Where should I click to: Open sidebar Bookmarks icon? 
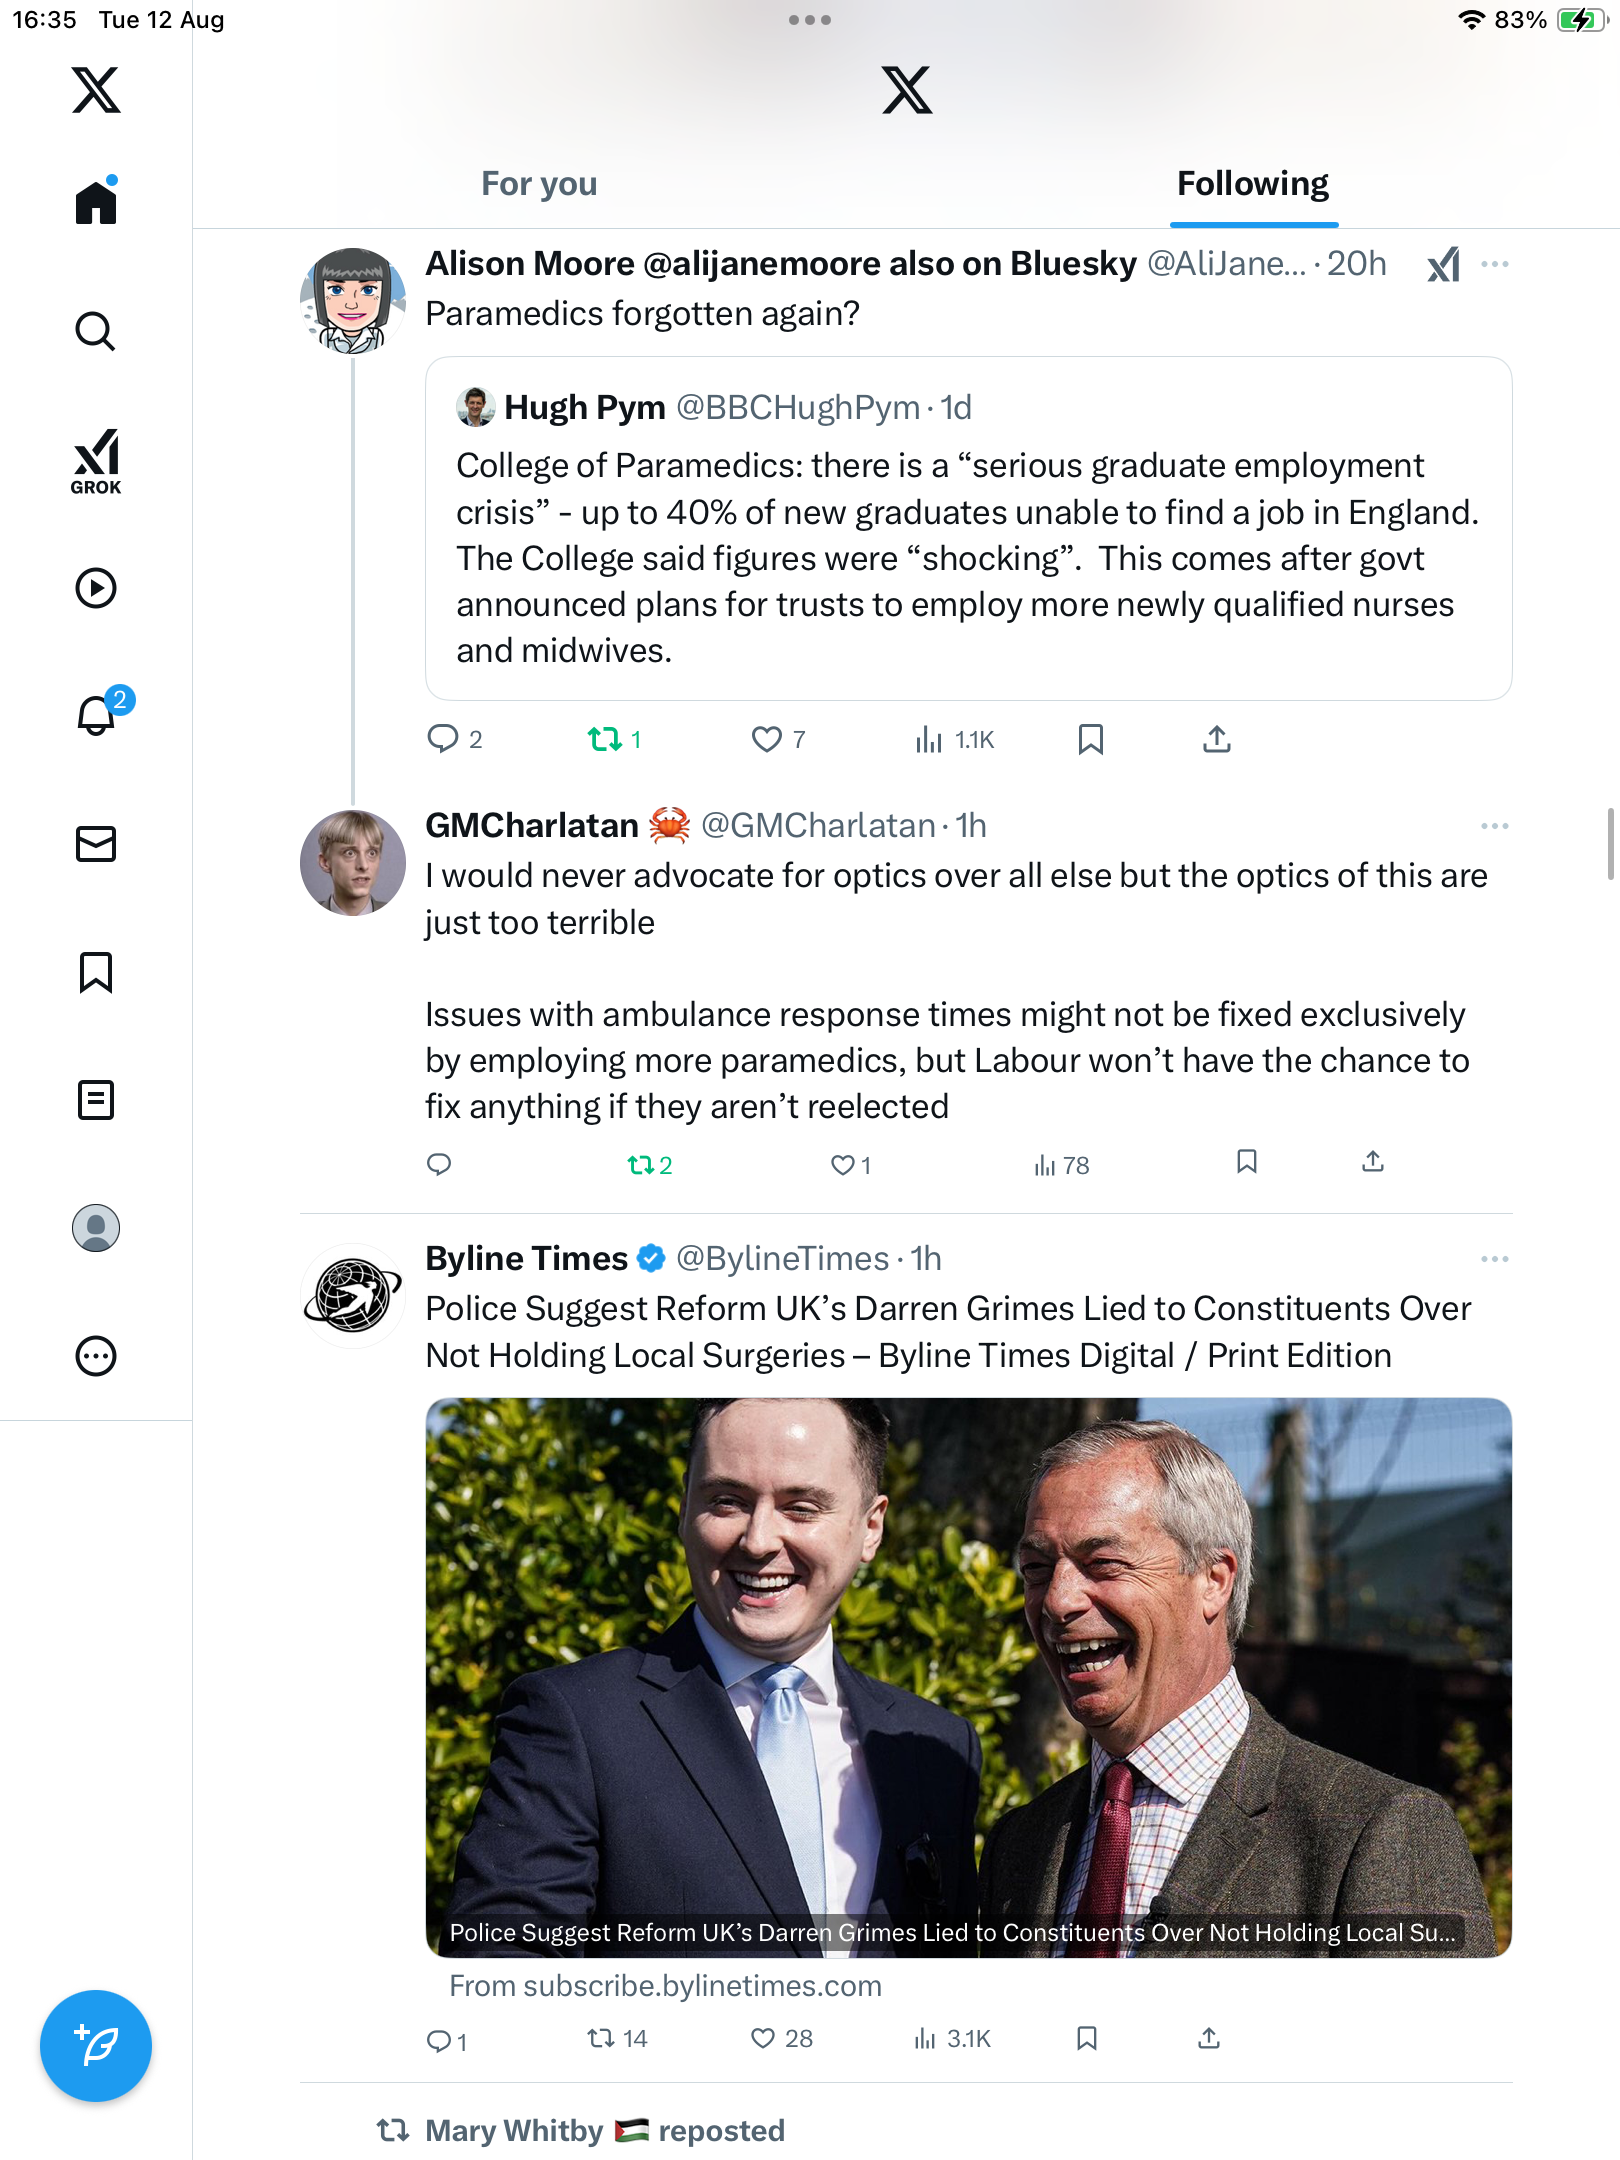96,972
